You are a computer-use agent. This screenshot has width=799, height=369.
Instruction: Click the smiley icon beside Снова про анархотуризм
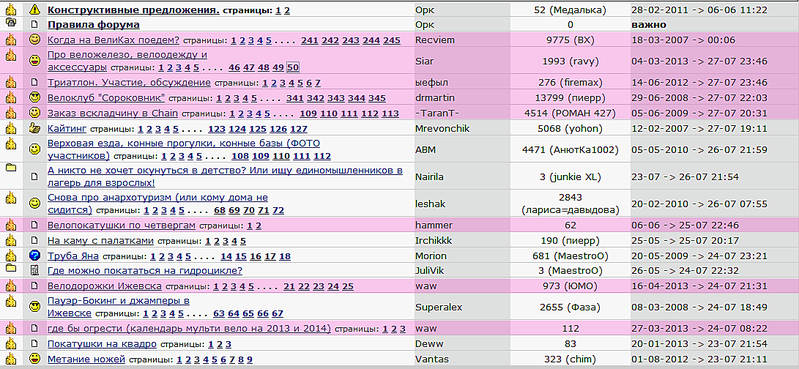coord(34,203)
